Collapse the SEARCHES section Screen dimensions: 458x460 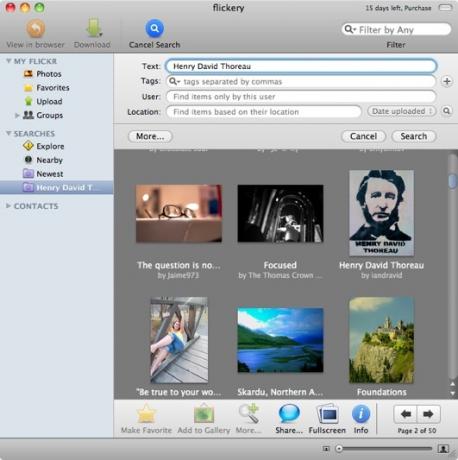pos(8,133)
